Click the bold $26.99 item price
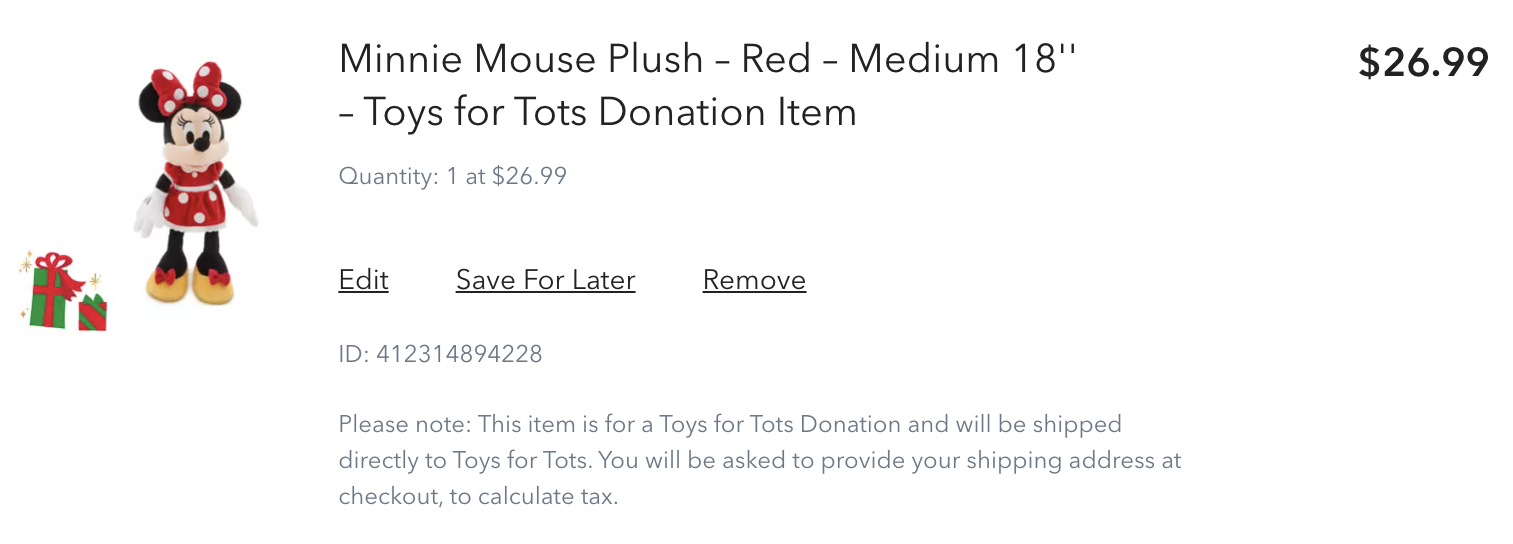Image resolution: width=1513 pixels, height=544 pixels. [x=1423, y=63]
